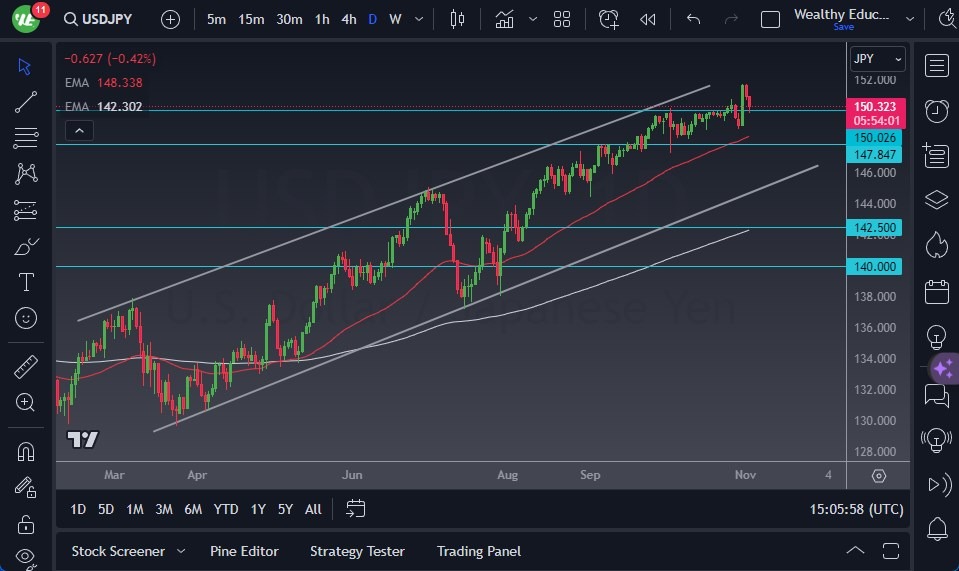Open the JPY currency dropdown
Viewport: 959px width, 571px height.
pyautogui.click(x=877, y=59)
